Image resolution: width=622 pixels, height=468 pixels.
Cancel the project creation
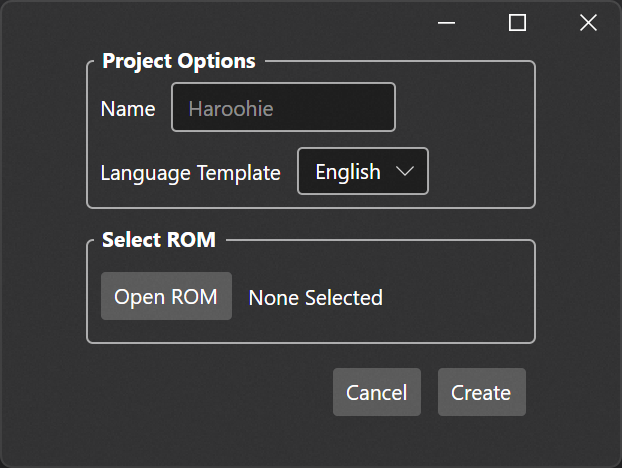click(376, 392)
